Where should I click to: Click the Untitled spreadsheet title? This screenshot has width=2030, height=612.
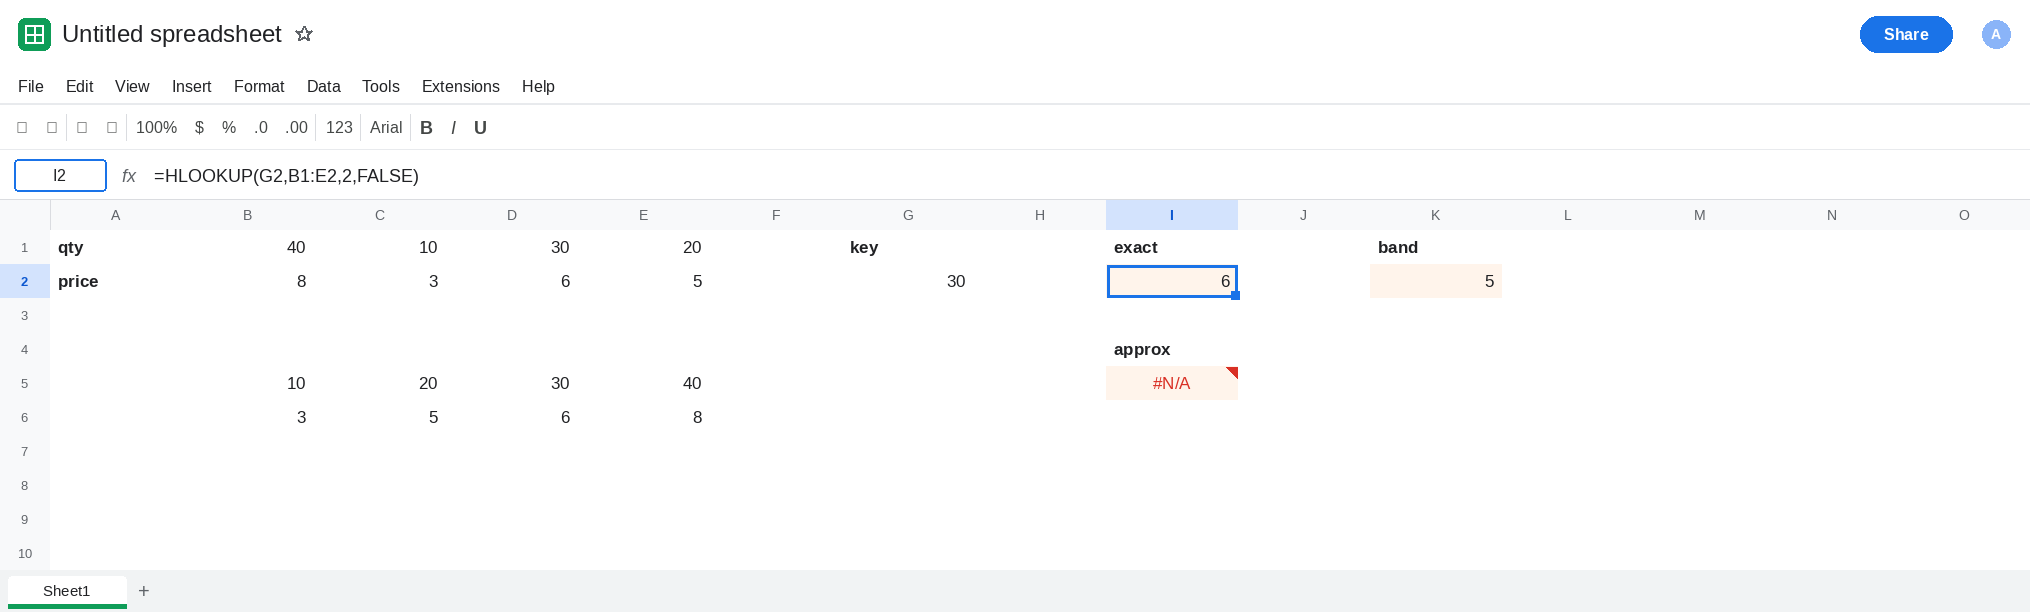[172, 34]
